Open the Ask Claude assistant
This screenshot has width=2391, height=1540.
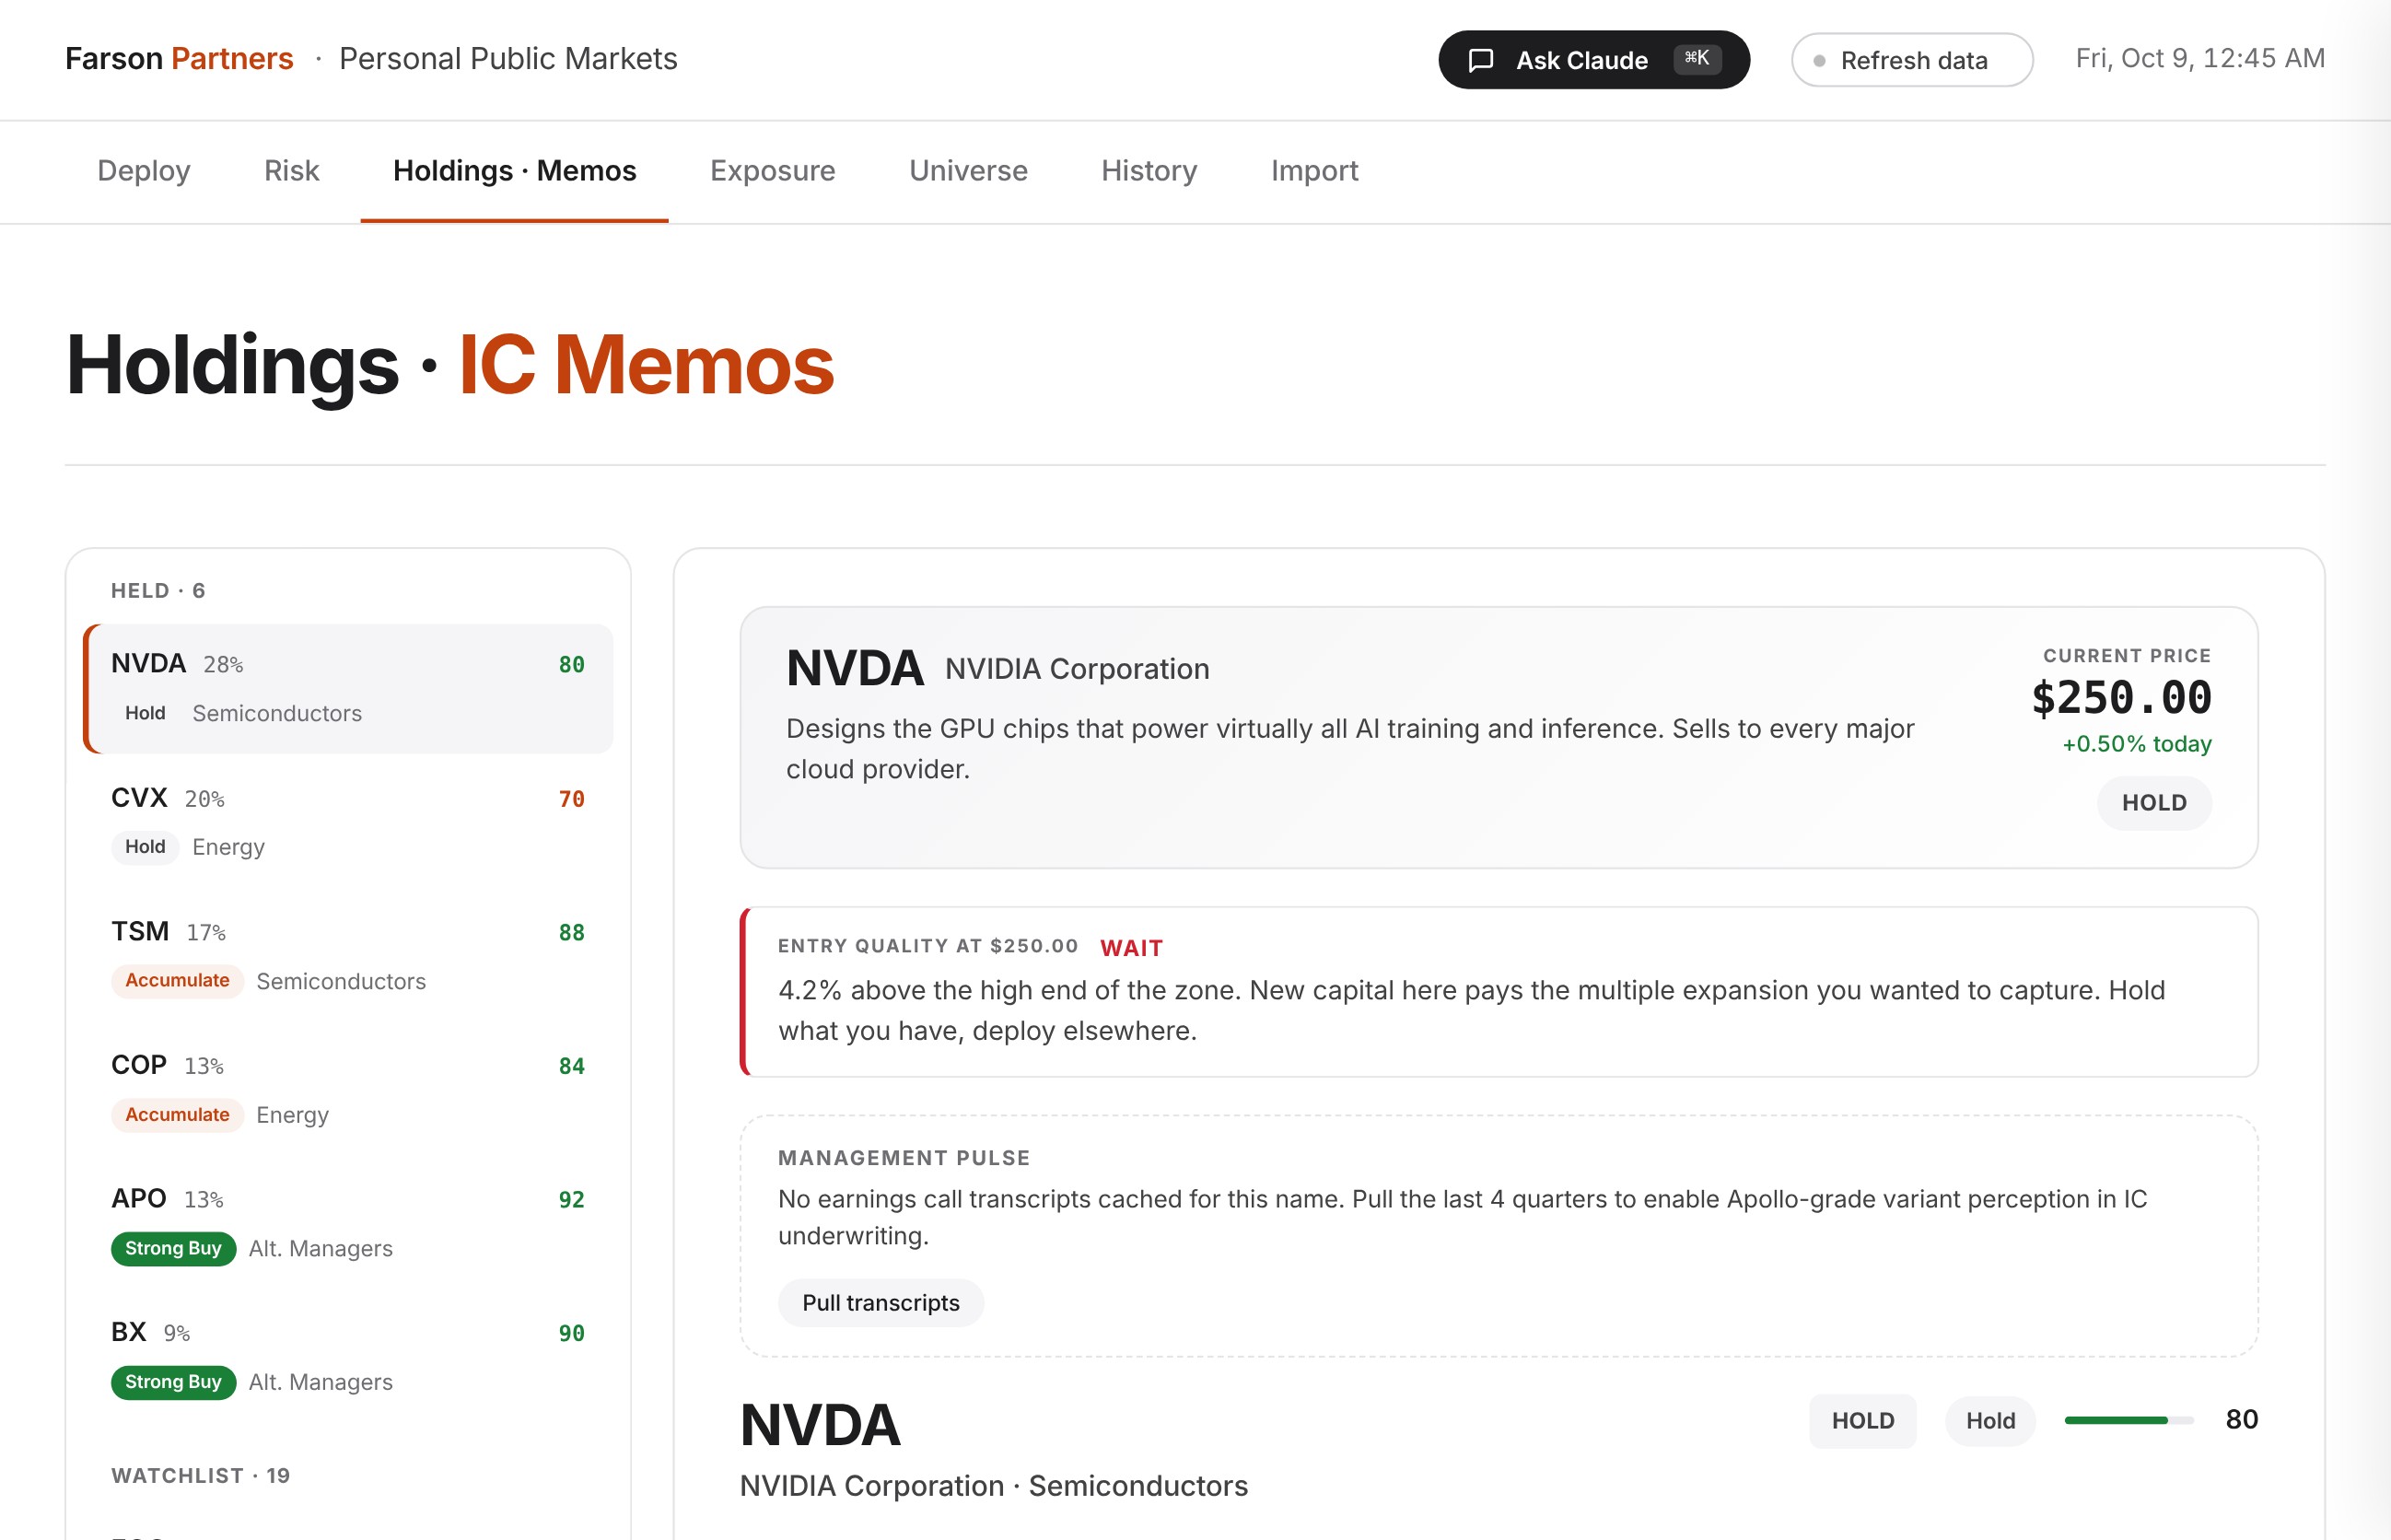(1594, 60)
